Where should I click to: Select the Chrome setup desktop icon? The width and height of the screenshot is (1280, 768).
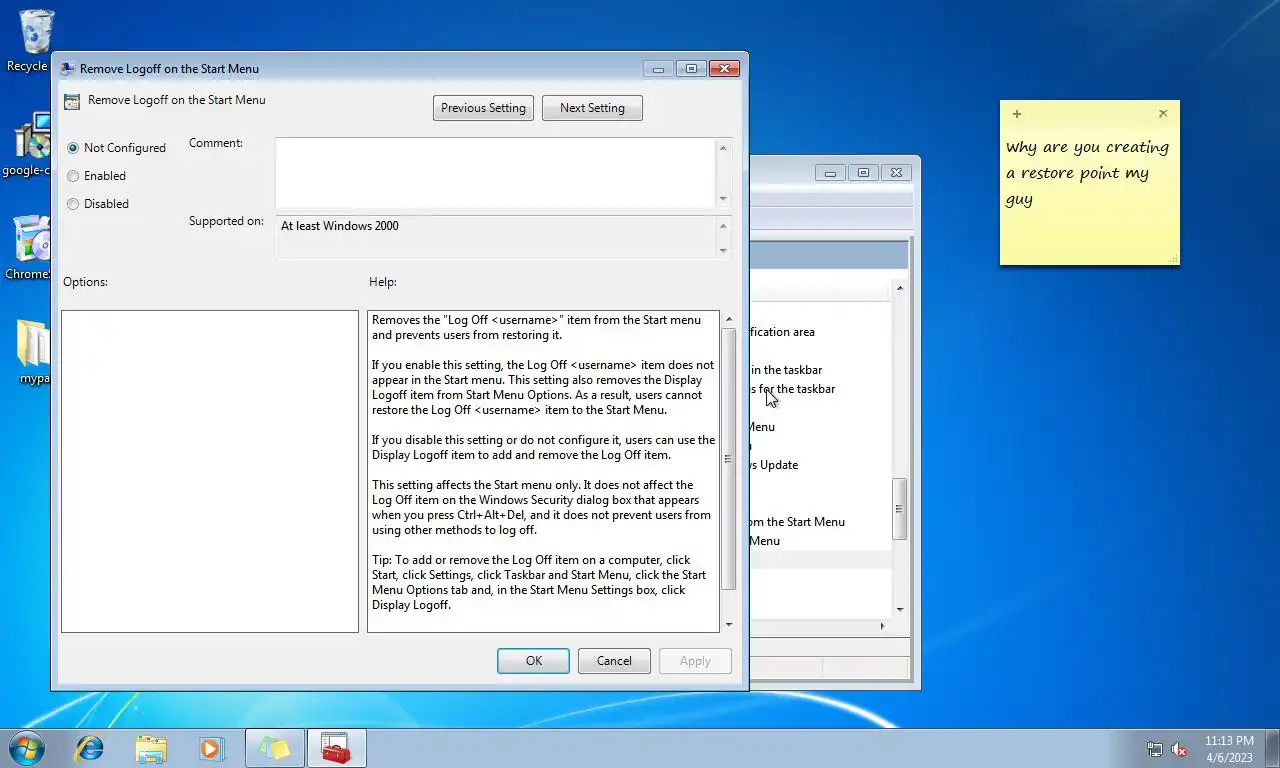coord(30,248)
